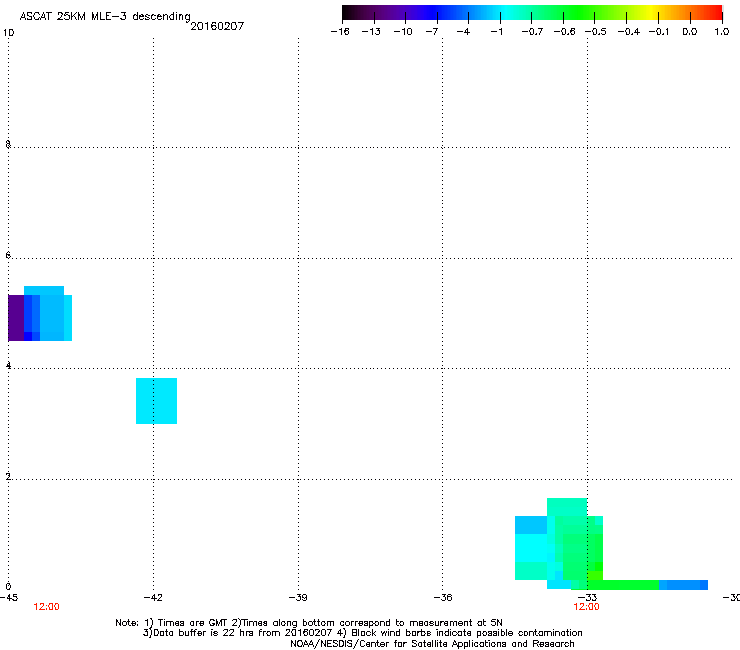Click the latitude label 2 on the y-axis
Image resolution: width=740 pixels, height=650 pixels.
[8, 477]
